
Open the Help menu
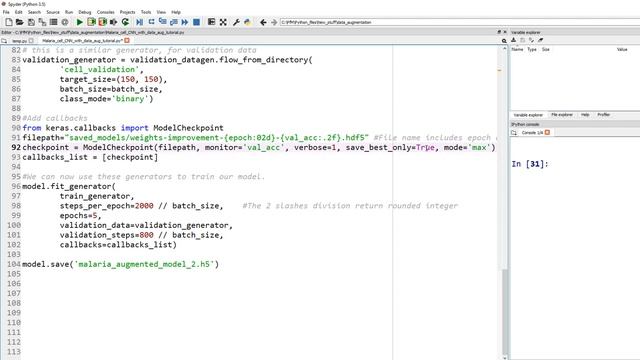(x=176, y=12)
